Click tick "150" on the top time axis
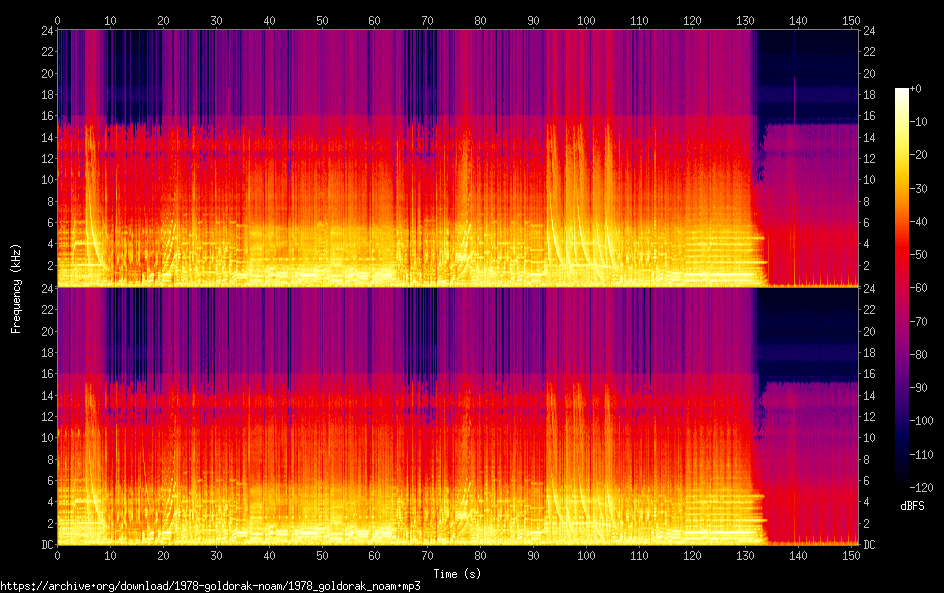 [x=851, y=21]
